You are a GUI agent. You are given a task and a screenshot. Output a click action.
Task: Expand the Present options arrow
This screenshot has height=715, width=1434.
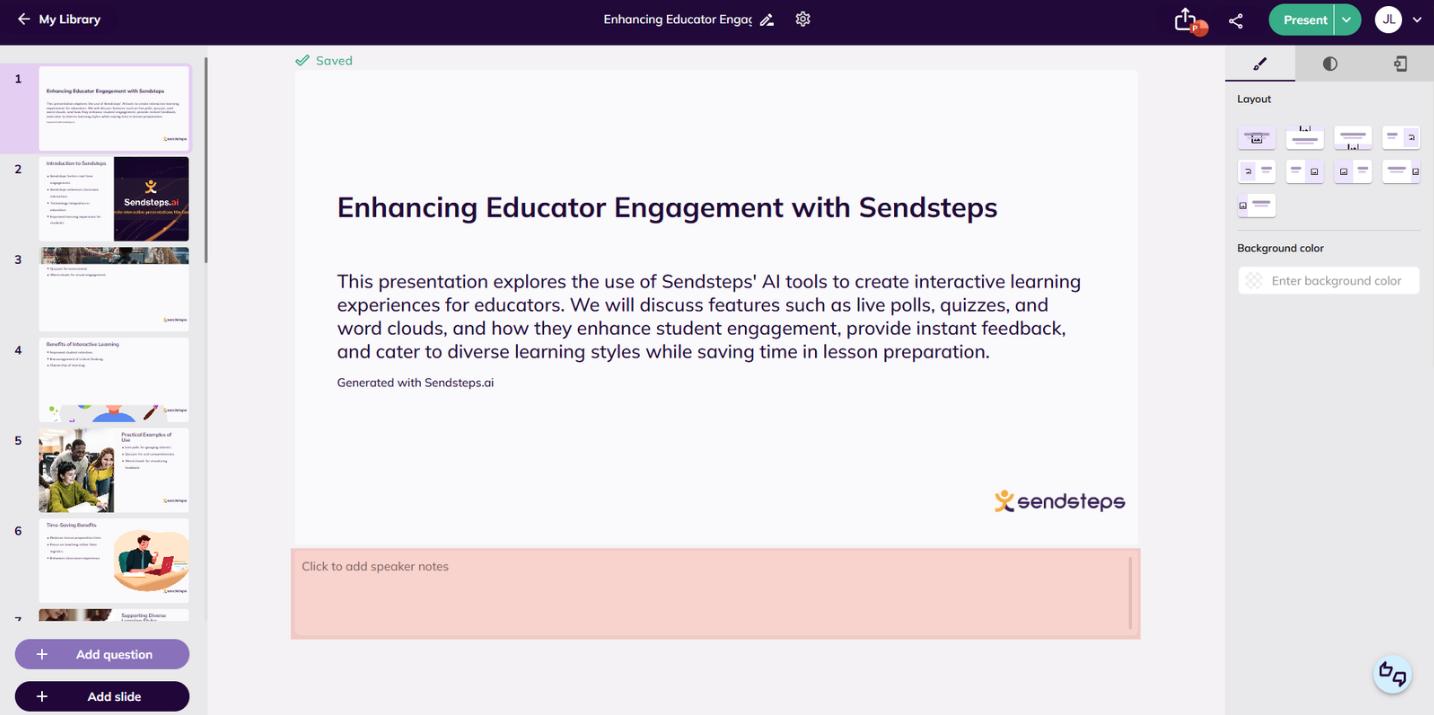point(1348,20)
